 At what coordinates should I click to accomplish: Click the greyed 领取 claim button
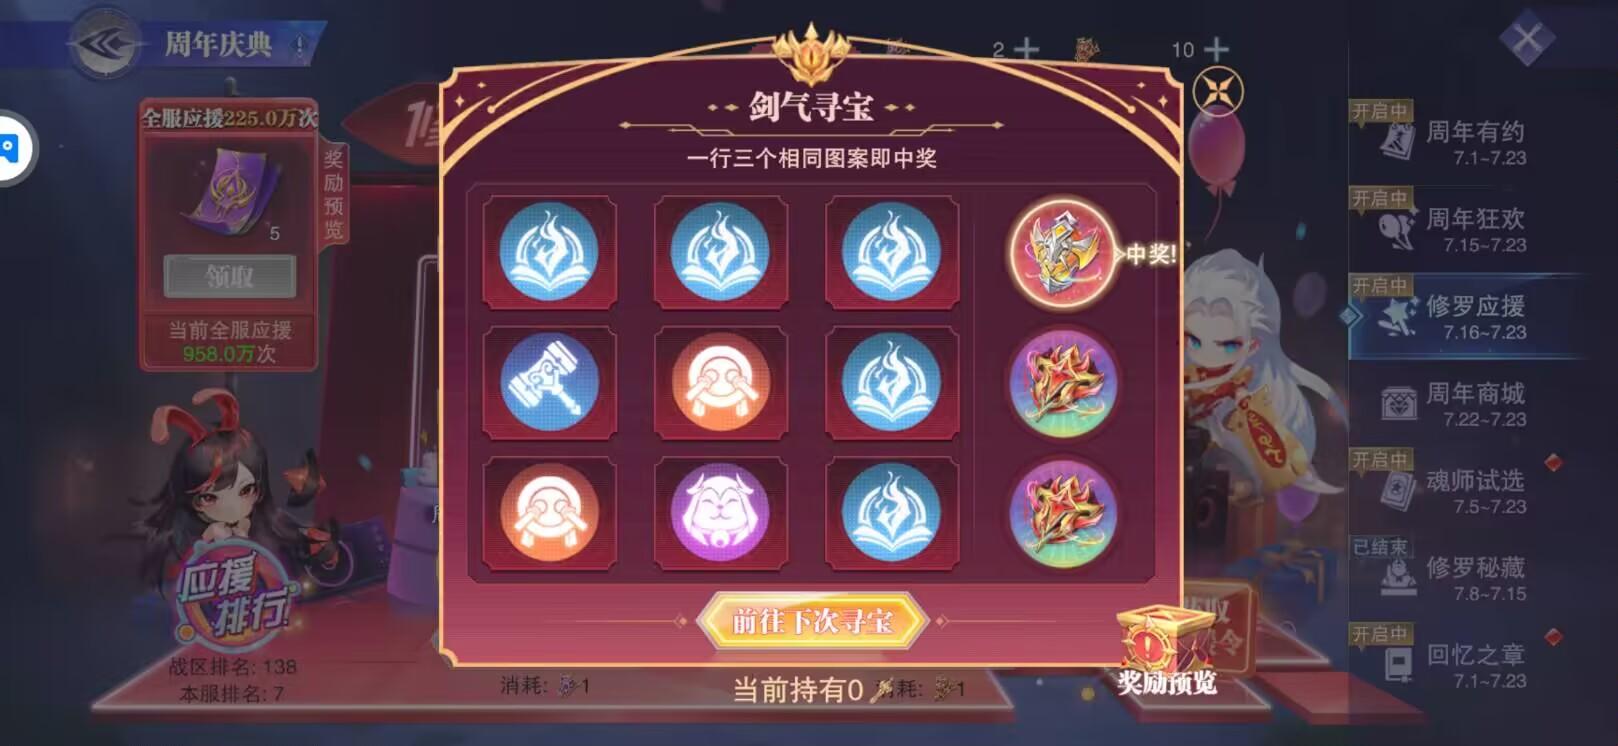click(230, 276)
